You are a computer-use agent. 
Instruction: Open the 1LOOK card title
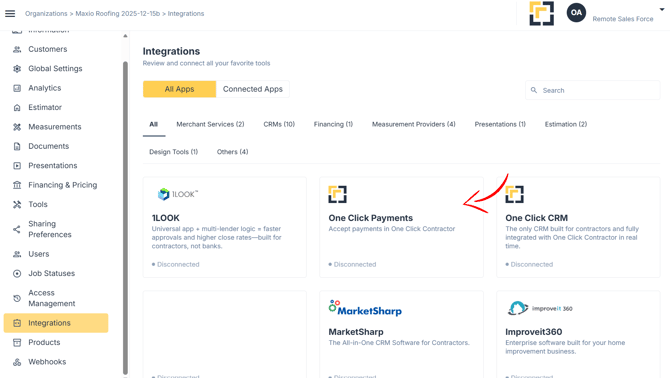[165, 218]
